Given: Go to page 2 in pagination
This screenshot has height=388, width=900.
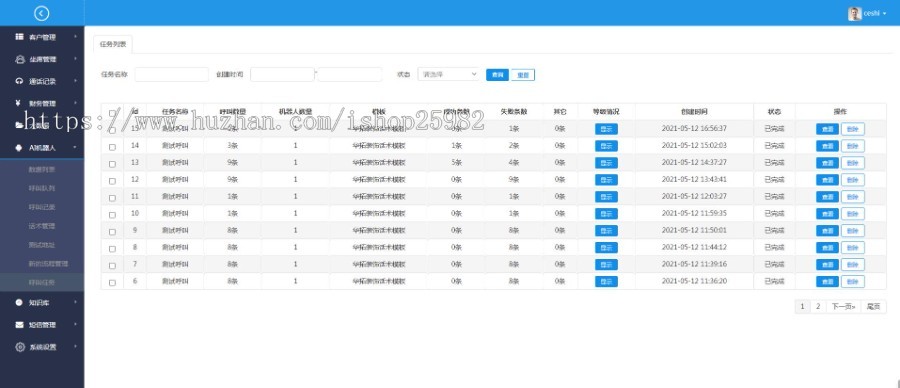Looking at the screenshot, I should click(x=818, y=306).
